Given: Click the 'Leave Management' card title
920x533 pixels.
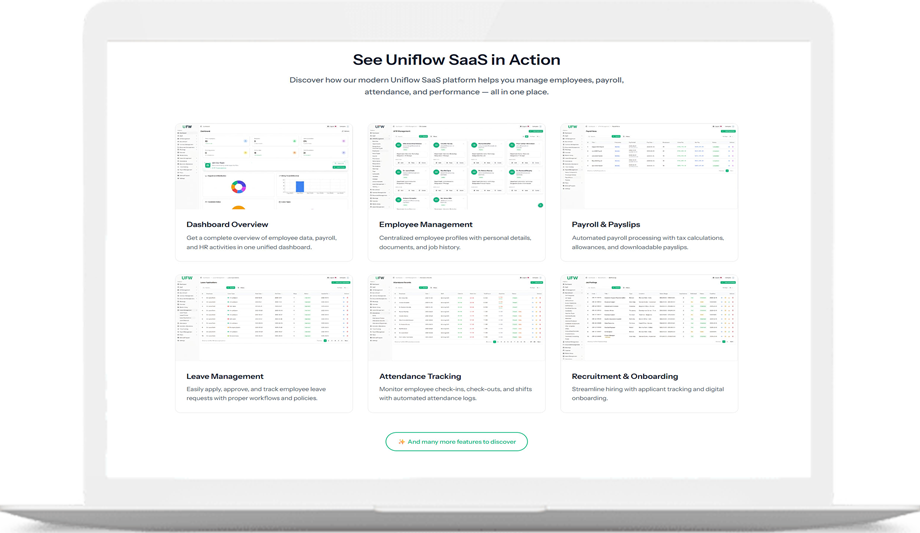Looking at the screenshot, I should click(x=225, y=376).
